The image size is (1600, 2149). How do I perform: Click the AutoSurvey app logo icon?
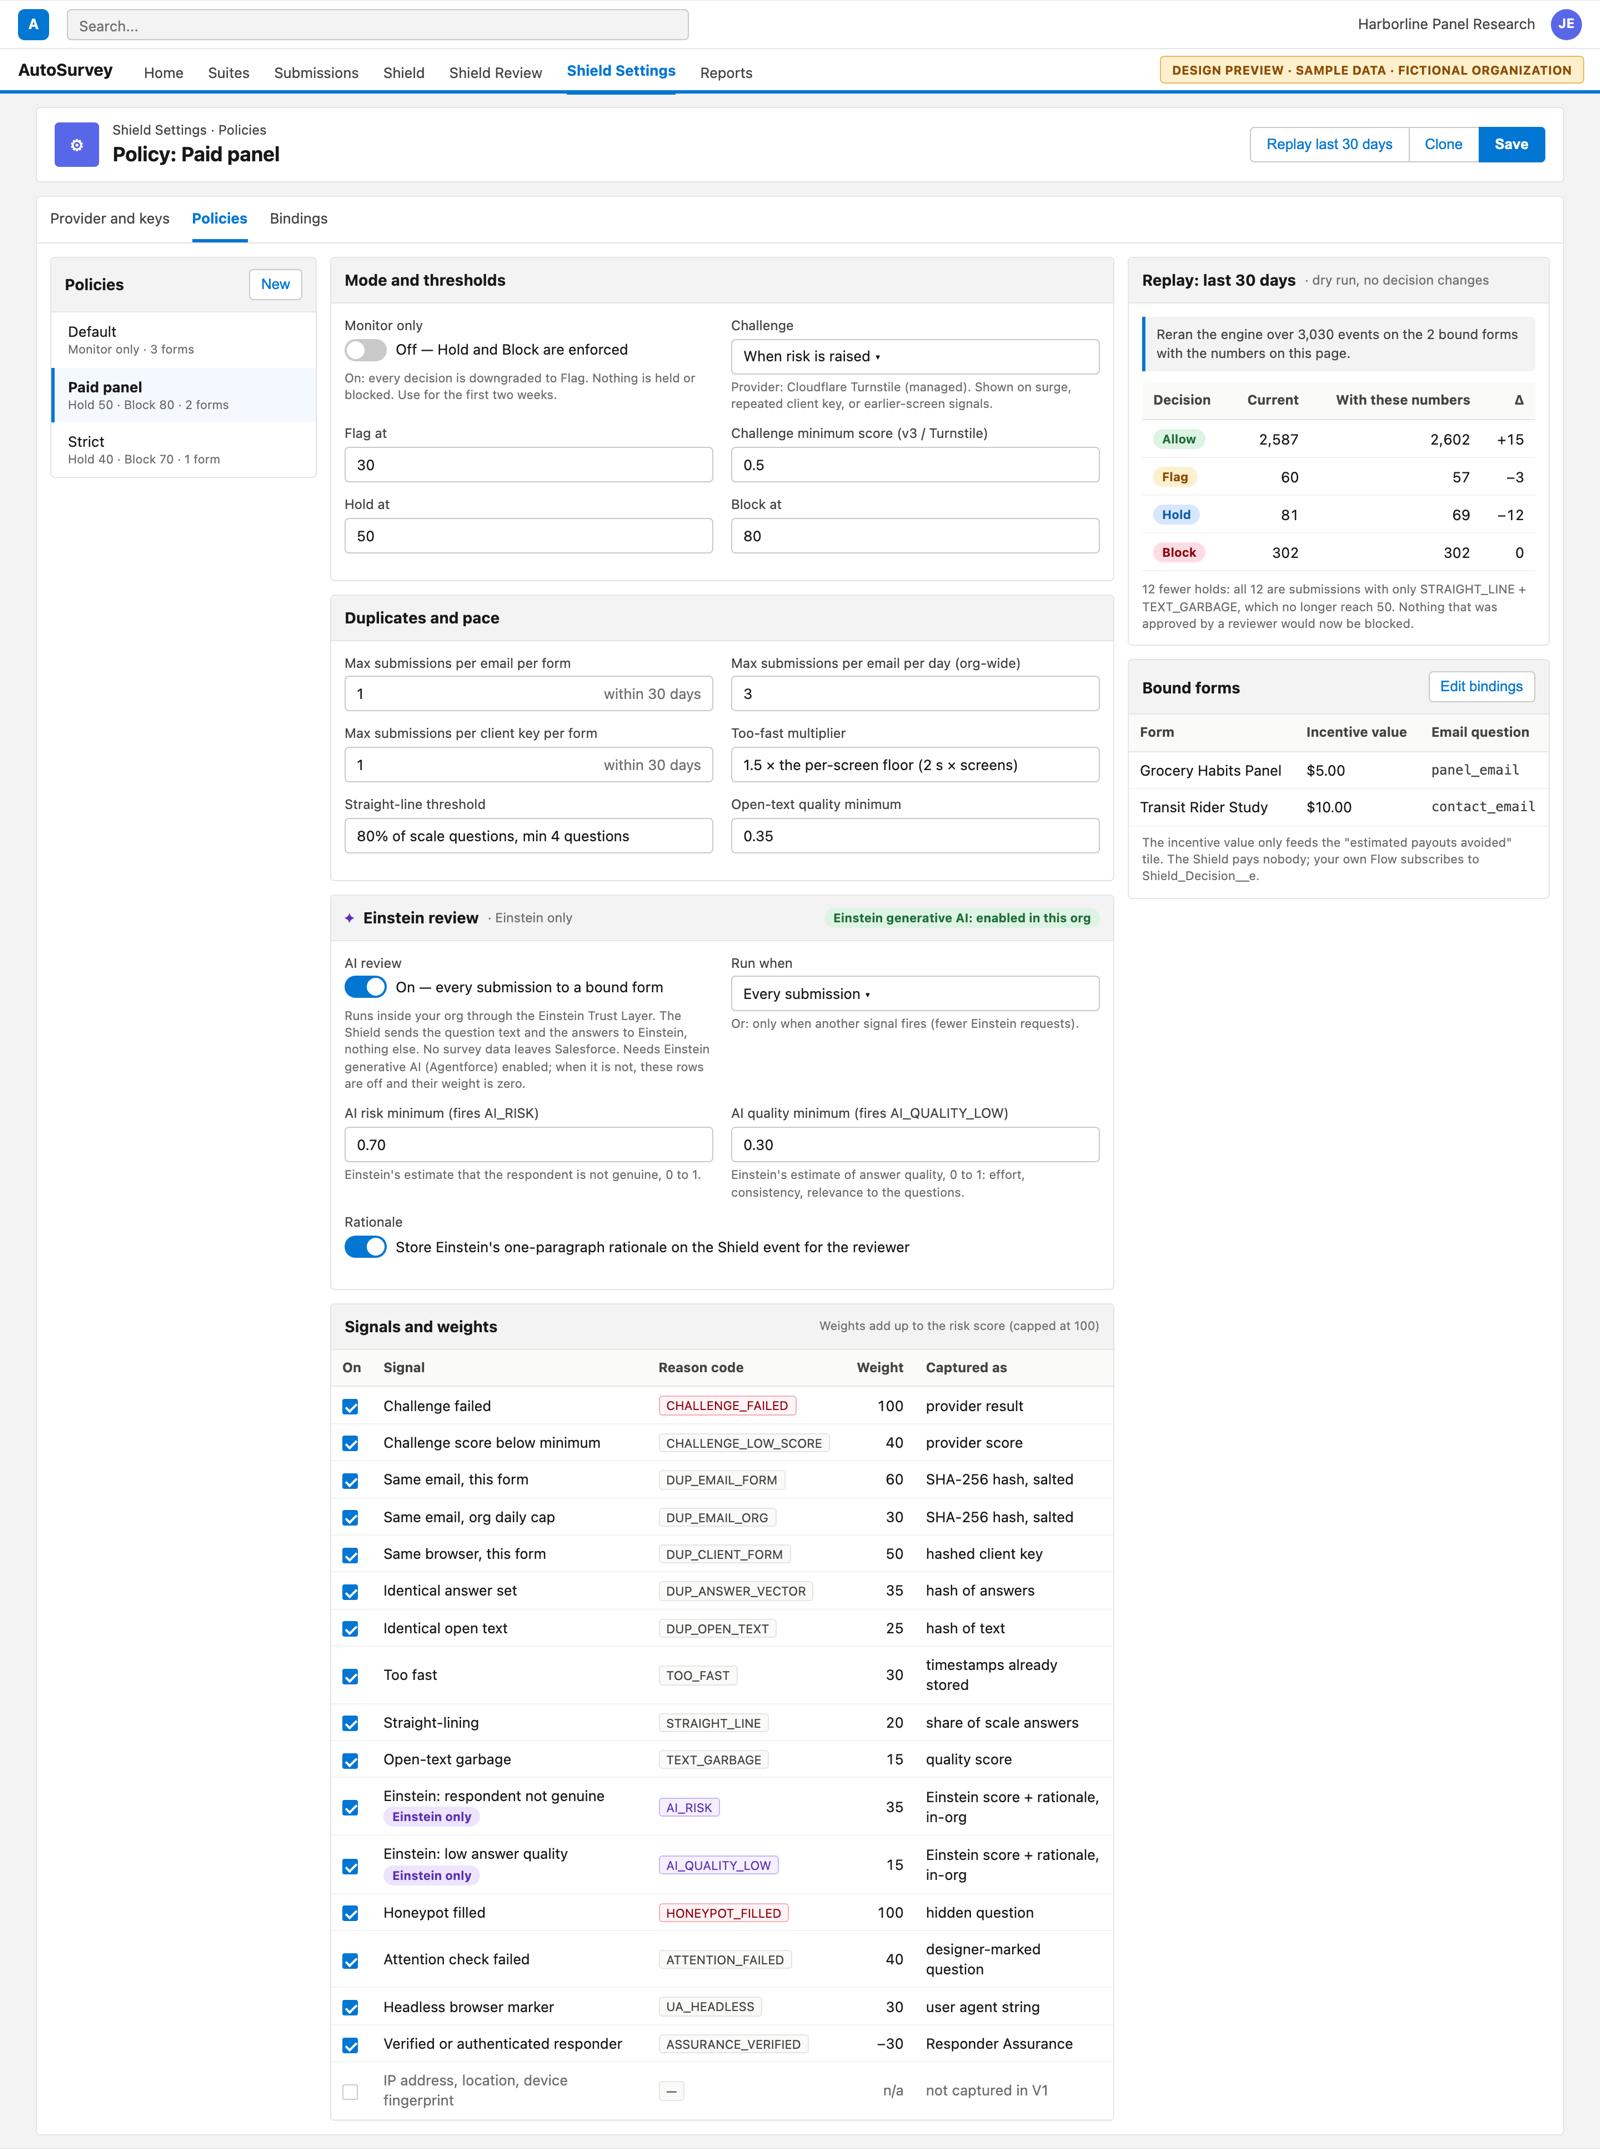(x=33, y=24)
